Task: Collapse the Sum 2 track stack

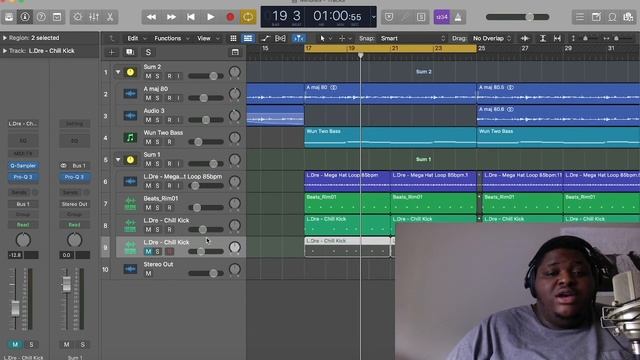Action: (x=118, y=72)
